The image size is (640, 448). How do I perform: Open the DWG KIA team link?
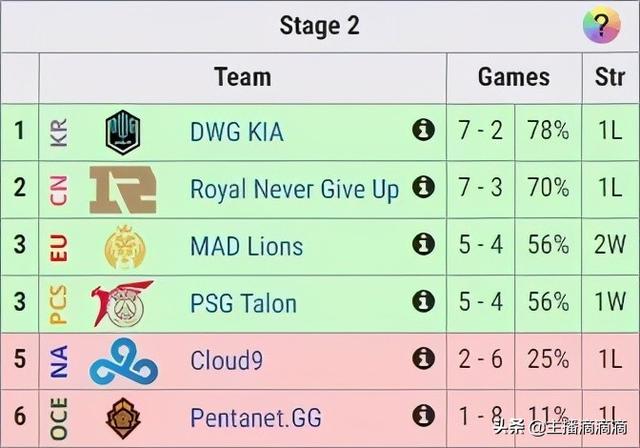pos(237,131)
